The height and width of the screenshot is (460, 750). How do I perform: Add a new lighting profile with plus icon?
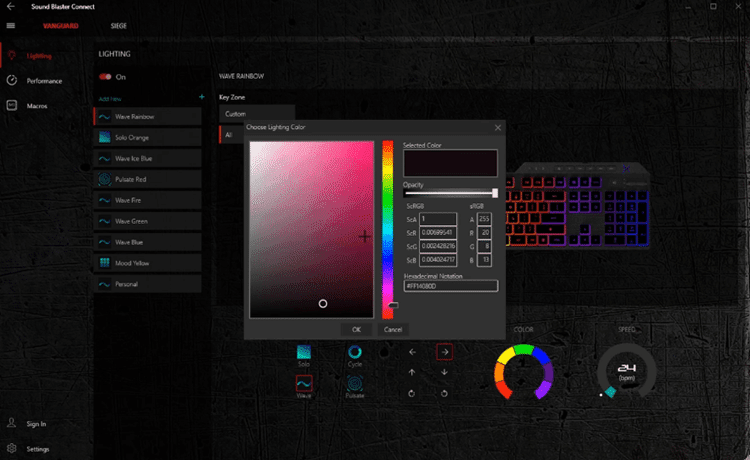point(201,97)
